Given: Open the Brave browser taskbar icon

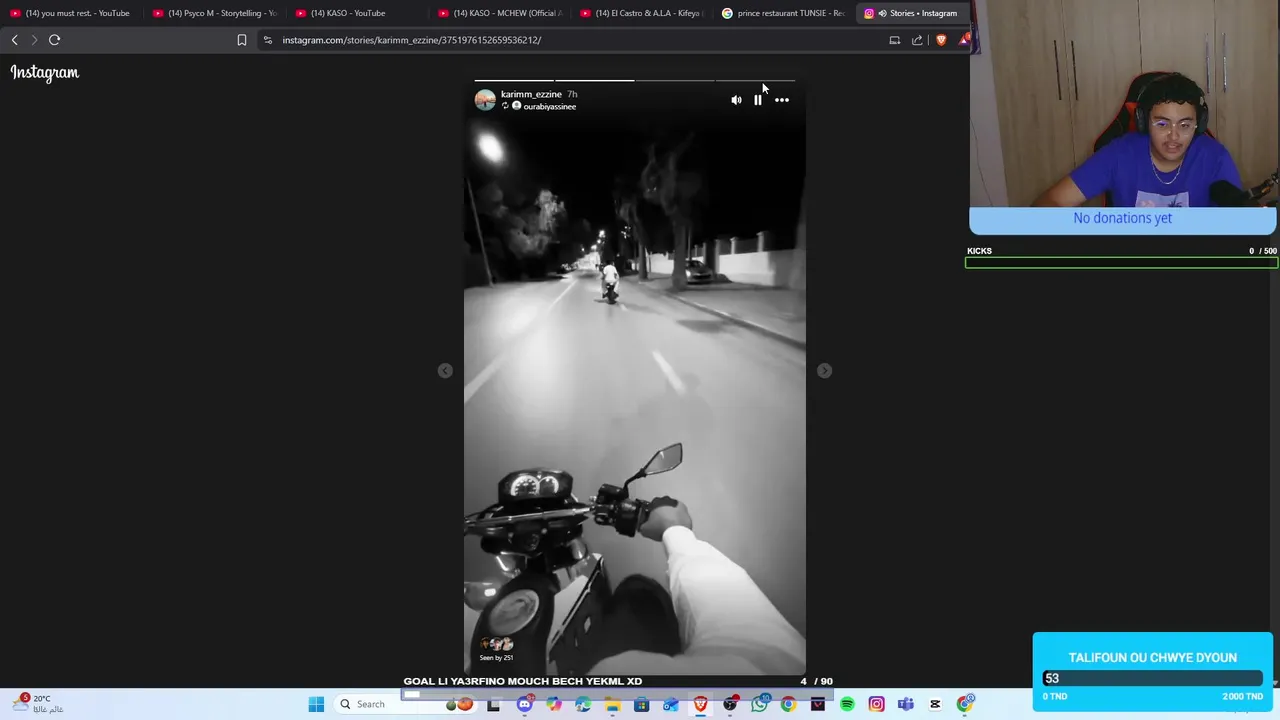Looking at the screenshot, I should pos(700,704).
